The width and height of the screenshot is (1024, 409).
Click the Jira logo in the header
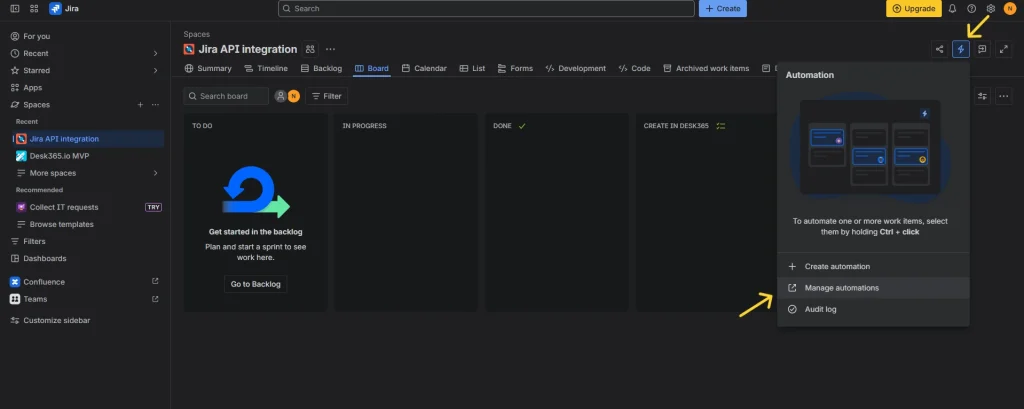[x=64, y=8]
